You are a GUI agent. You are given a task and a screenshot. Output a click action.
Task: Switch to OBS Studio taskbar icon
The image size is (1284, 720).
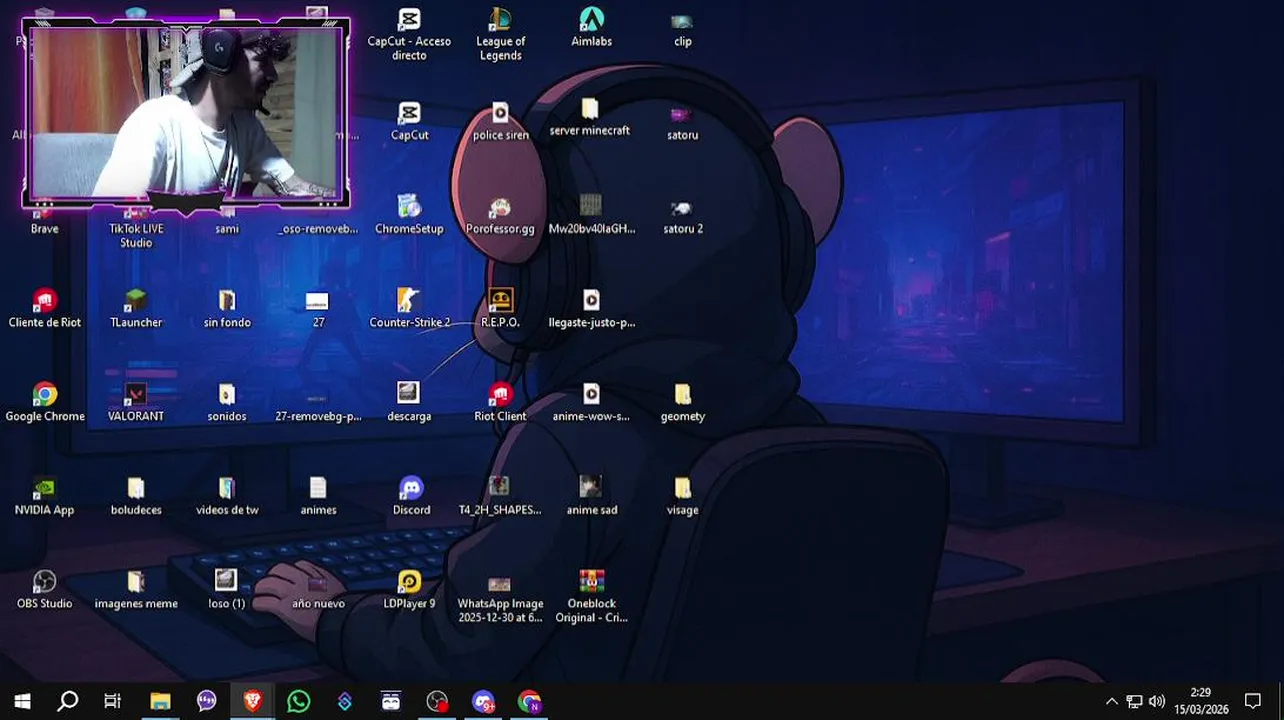pyautogui.click(x=437, y=701)
